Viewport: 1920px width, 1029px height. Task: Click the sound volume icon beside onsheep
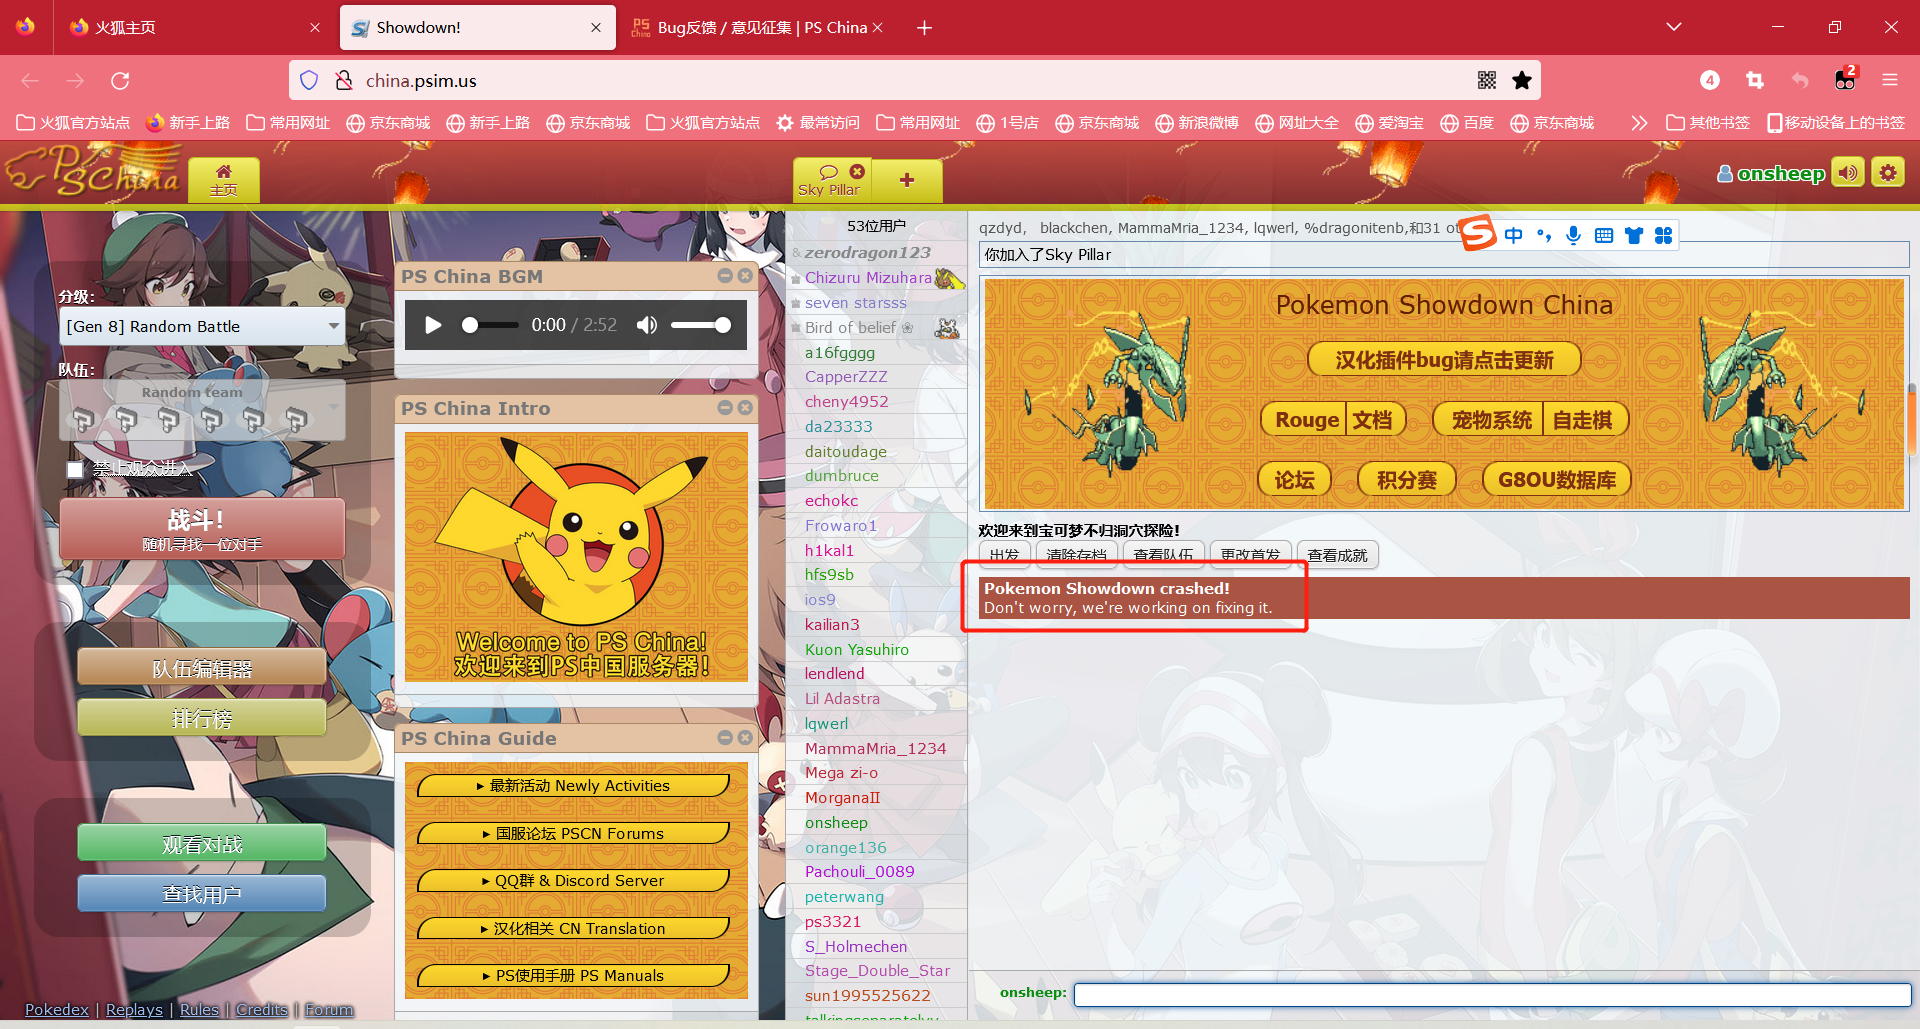1847,173
